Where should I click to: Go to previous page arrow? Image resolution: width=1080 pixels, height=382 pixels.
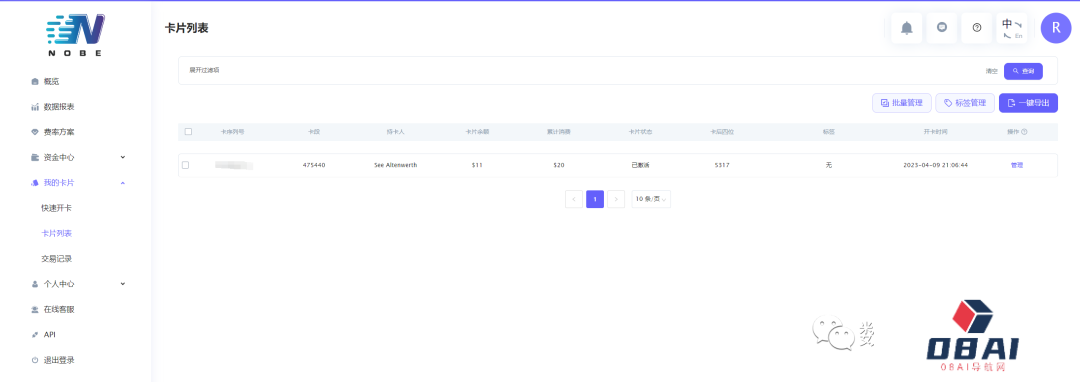574,199
